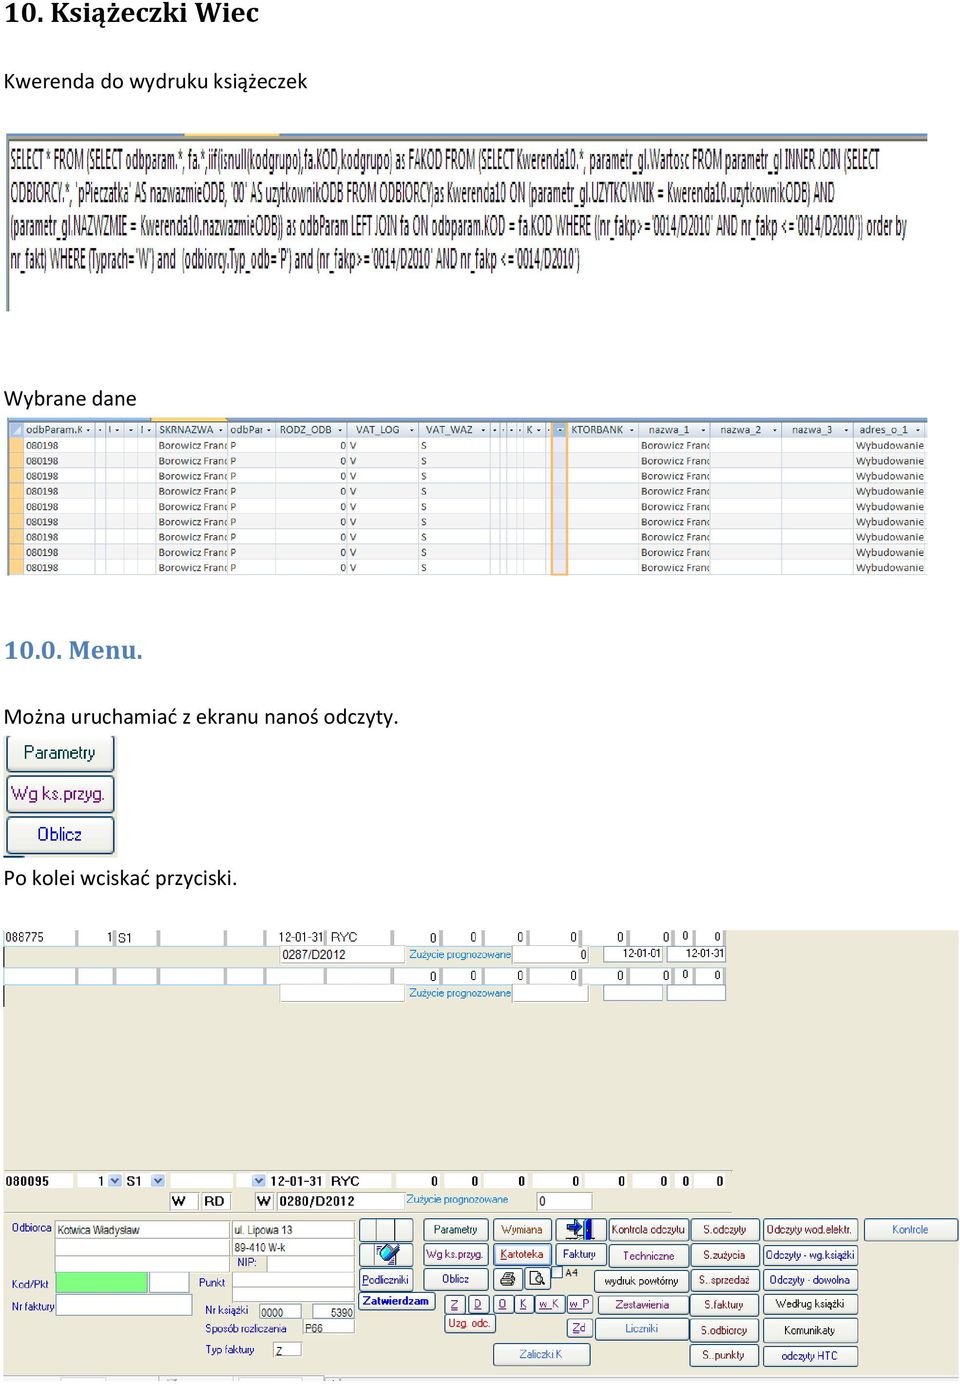This screenshot has height=1384, width=960.
Task: Click the pencil edit icon button
Action: coord(386,1253)
